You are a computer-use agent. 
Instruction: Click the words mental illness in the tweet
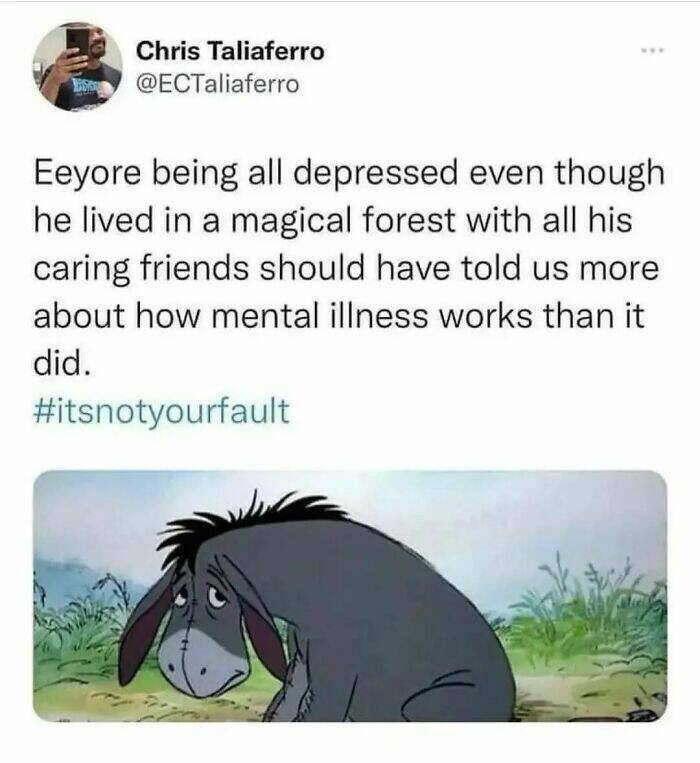pyautogui.click(x=321, y=316)
